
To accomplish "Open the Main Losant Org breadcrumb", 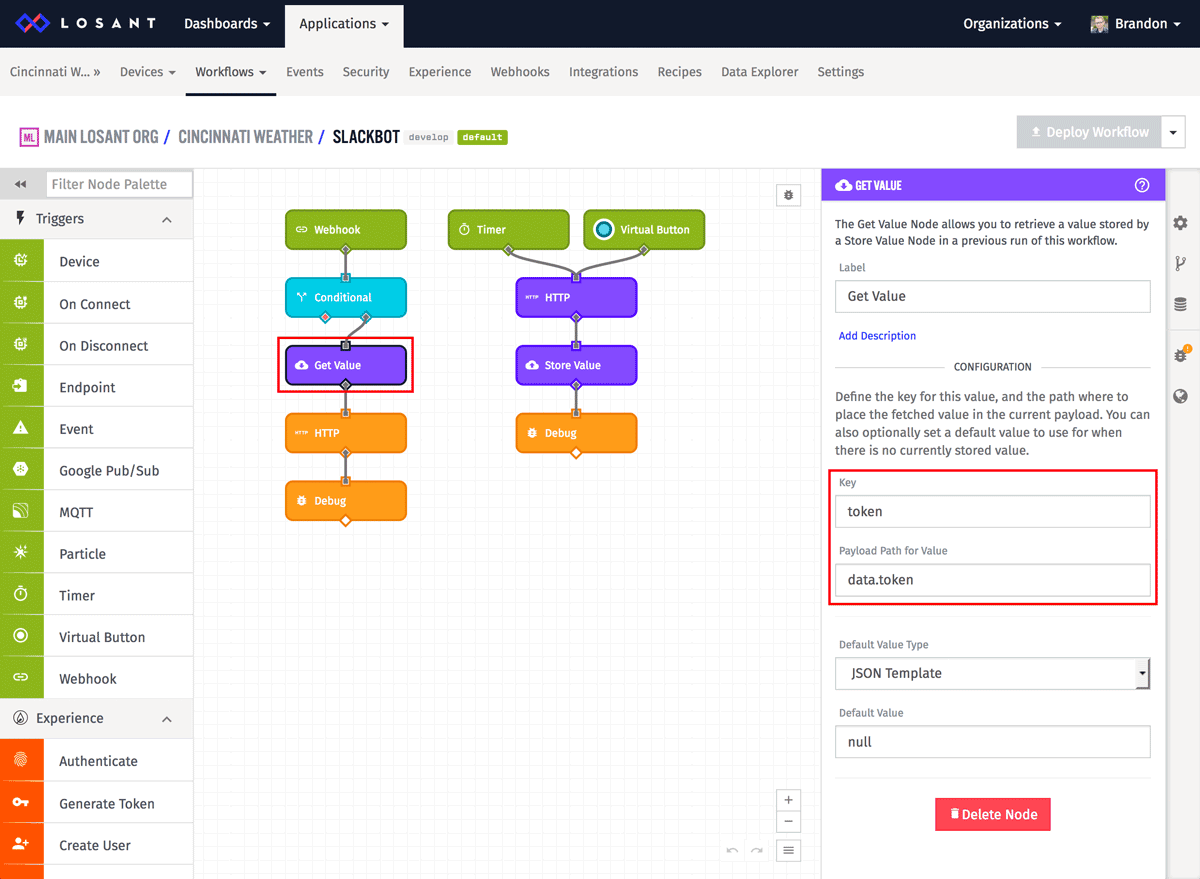I will [x=101, y=136].
